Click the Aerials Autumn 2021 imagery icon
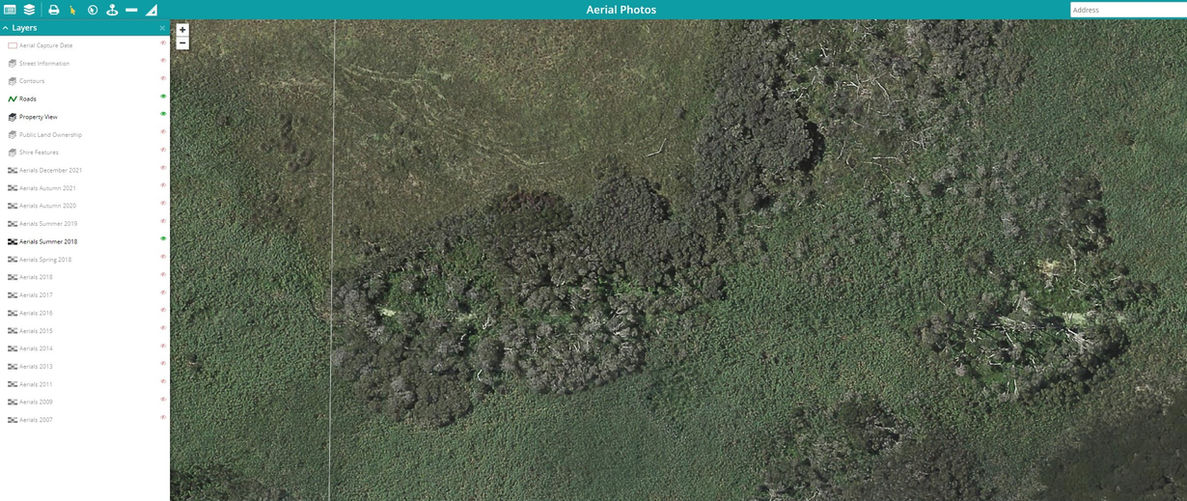Viewport: 1187px width, 501px height. [12, 188]
